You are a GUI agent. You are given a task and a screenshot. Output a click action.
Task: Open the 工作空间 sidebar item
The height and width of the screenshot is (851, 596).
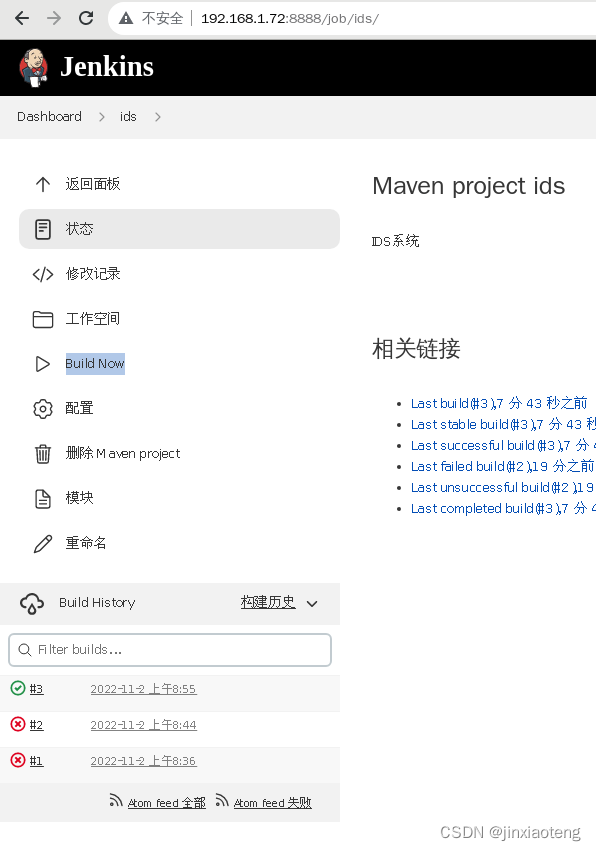click(x=93, y=319)
